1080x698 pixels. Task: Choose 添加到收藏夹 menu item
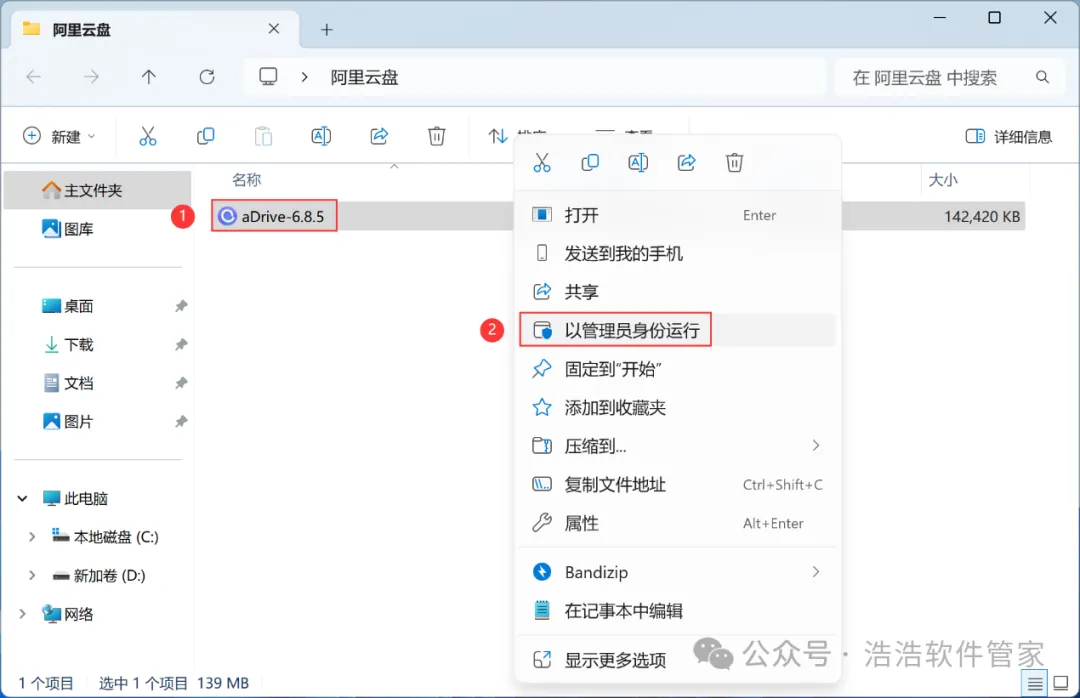[x=678, y=408]
